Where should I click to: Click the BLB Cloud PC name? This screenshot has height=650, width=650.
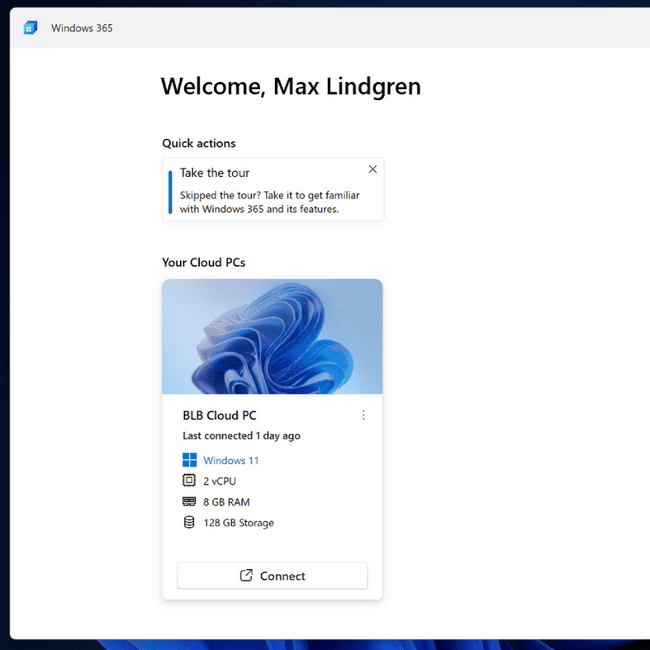(x=219, y=415)
